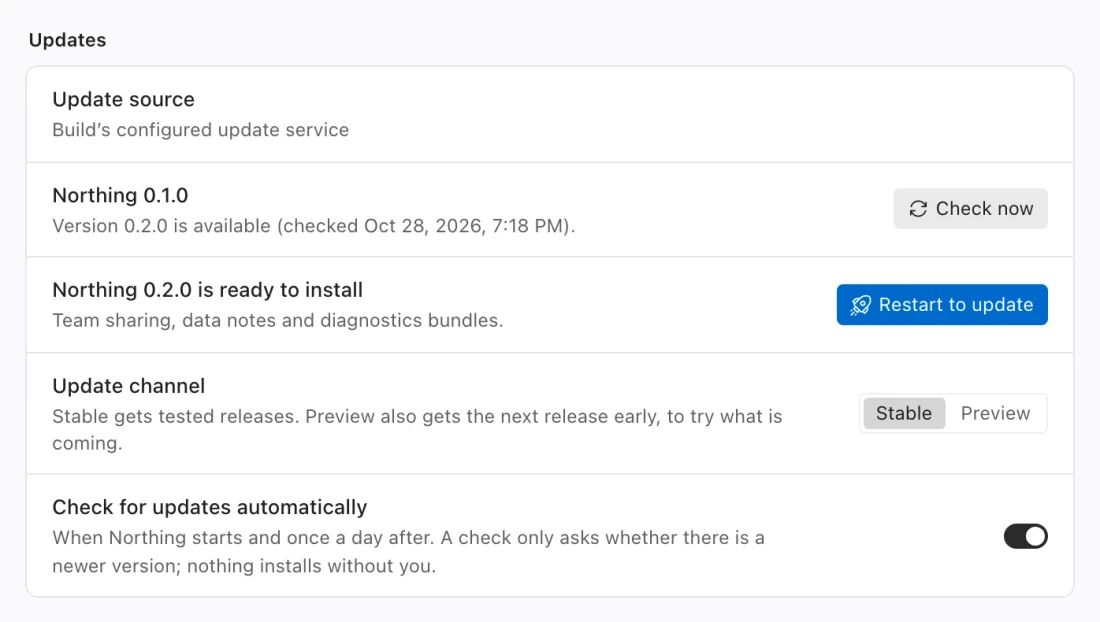Click the Northing 0.1.0 version title
The height and width of the screenshot is (622, 1100).
121,196
